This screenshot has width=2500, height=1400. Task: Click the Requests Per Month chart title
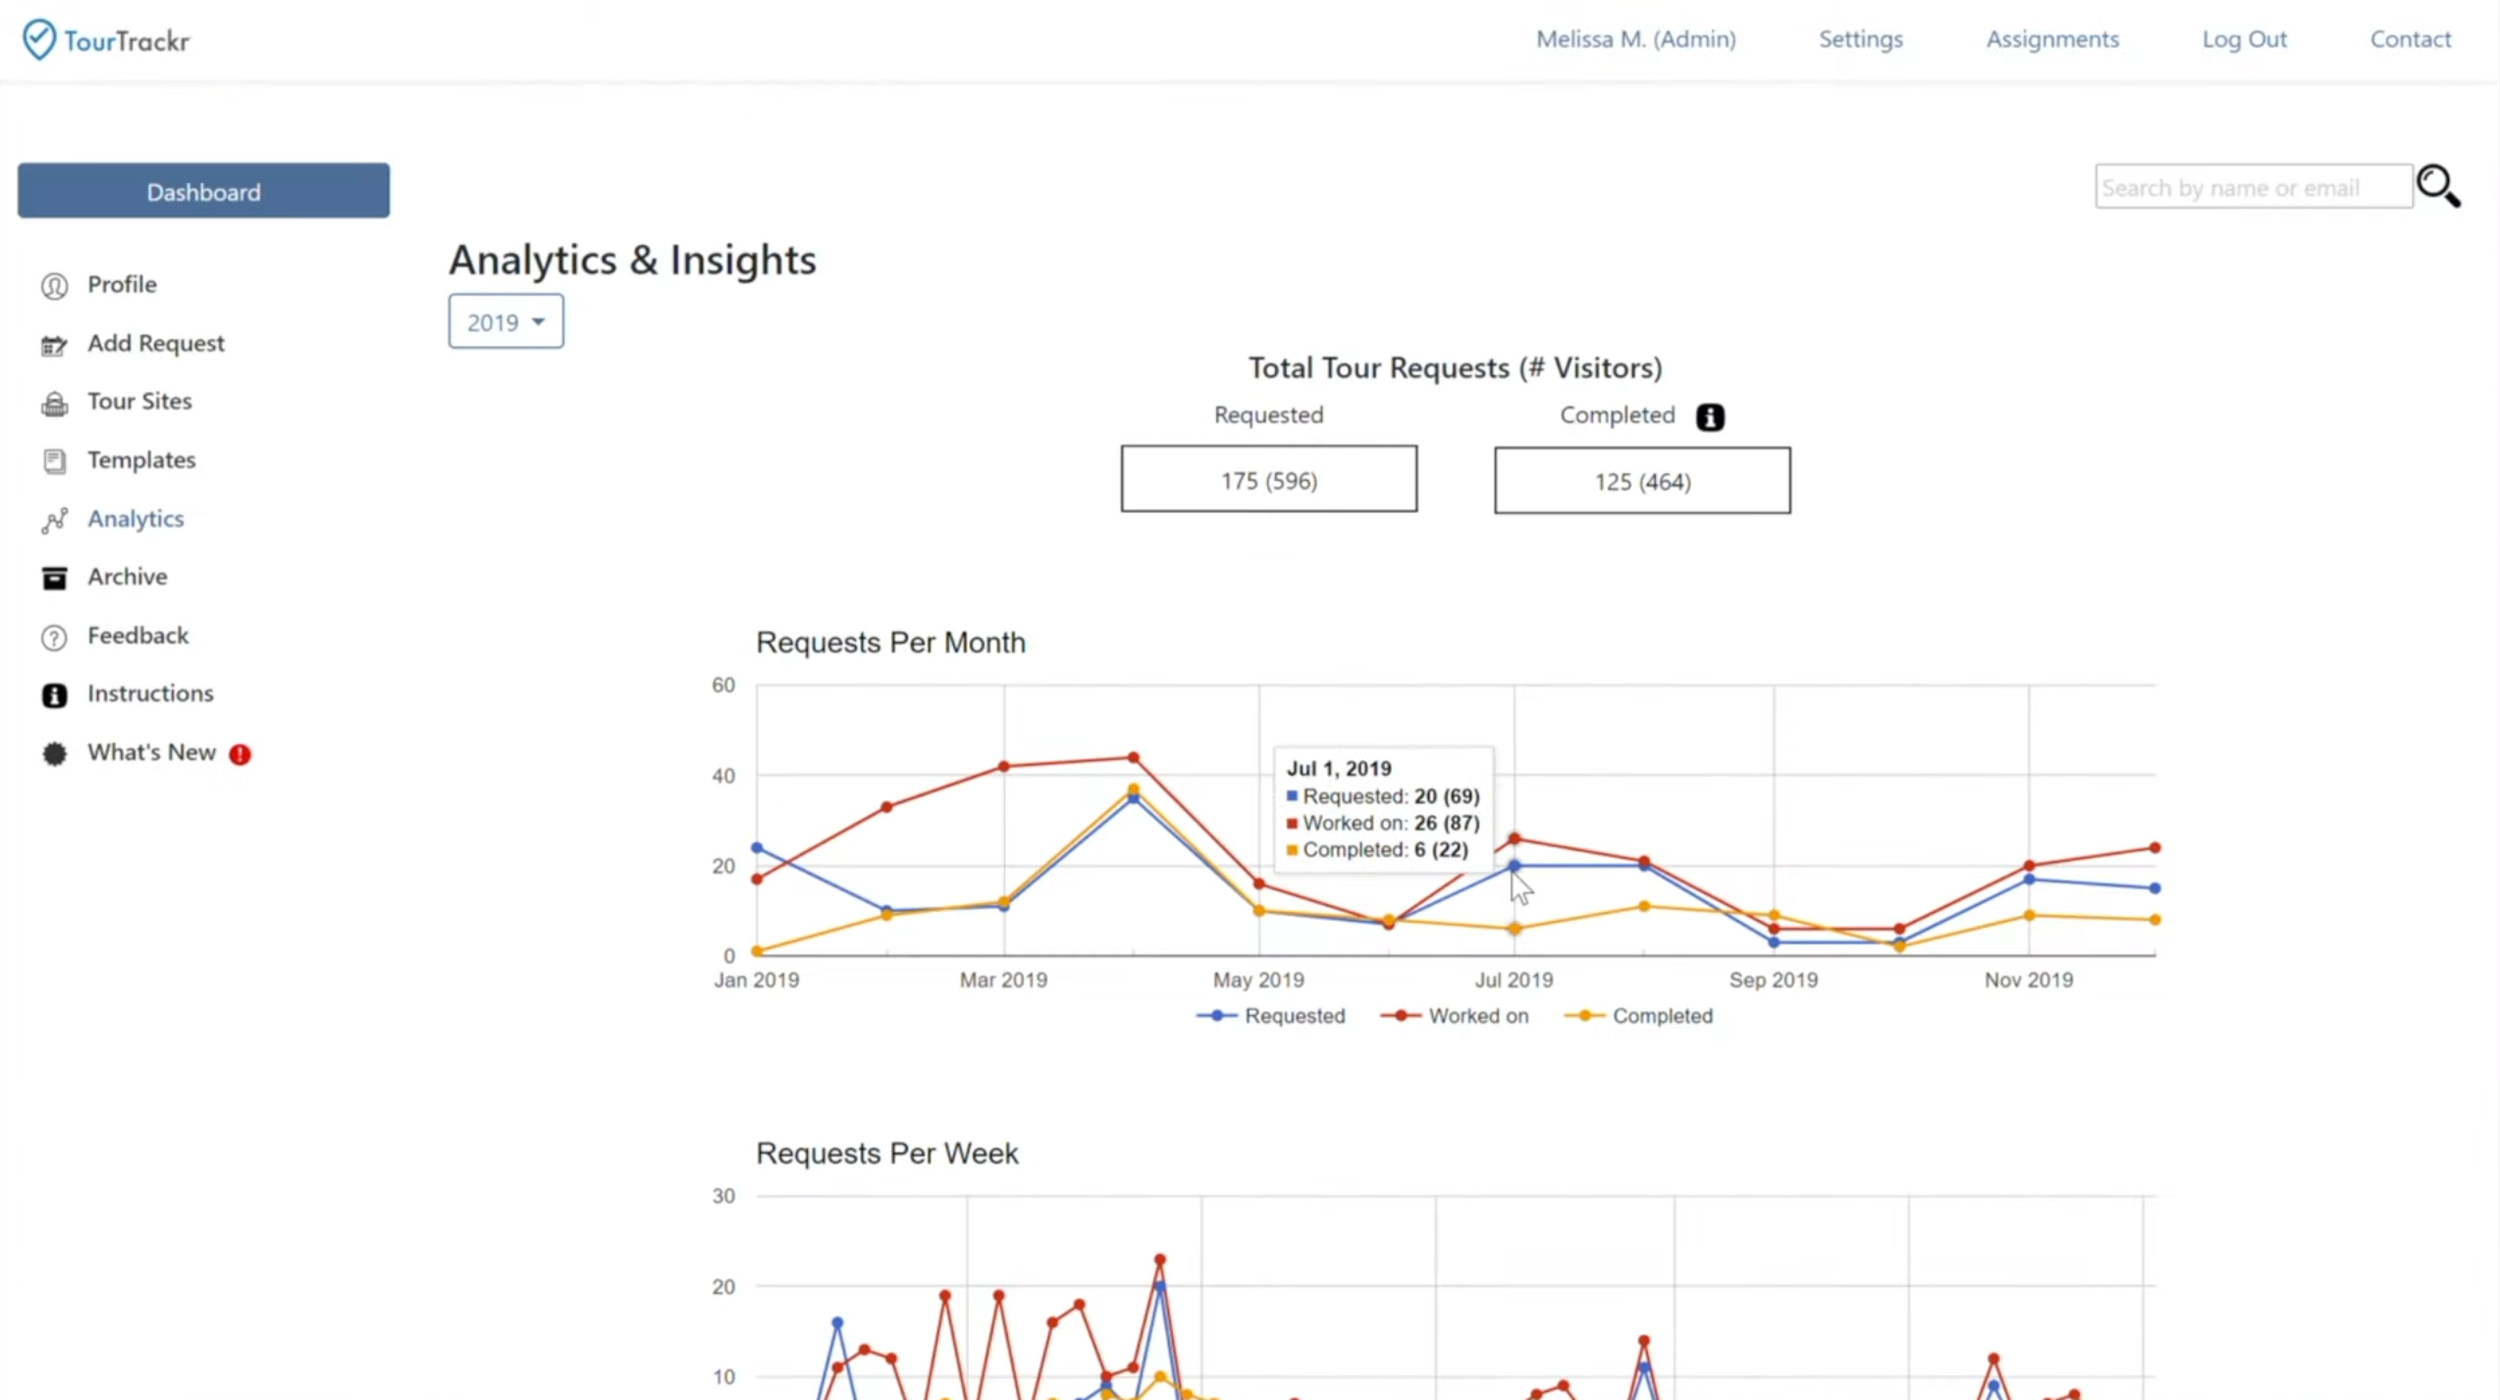pyautogui.click(x=891, y=642)
